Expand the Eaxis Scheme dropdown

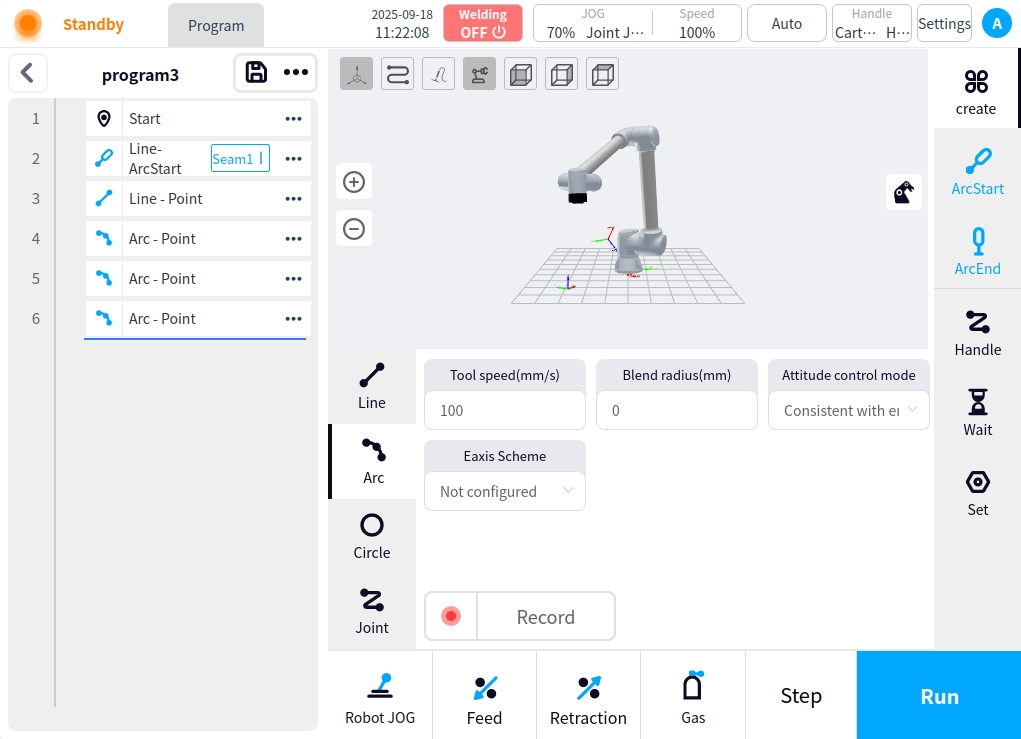click(x=505, y=491)
